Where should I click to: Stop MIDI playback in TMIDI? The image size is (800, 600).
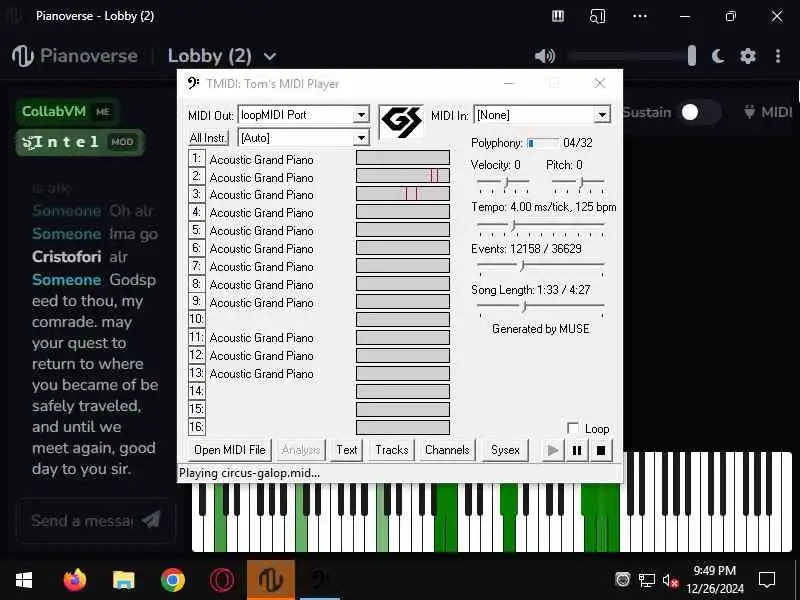point(601,451)
